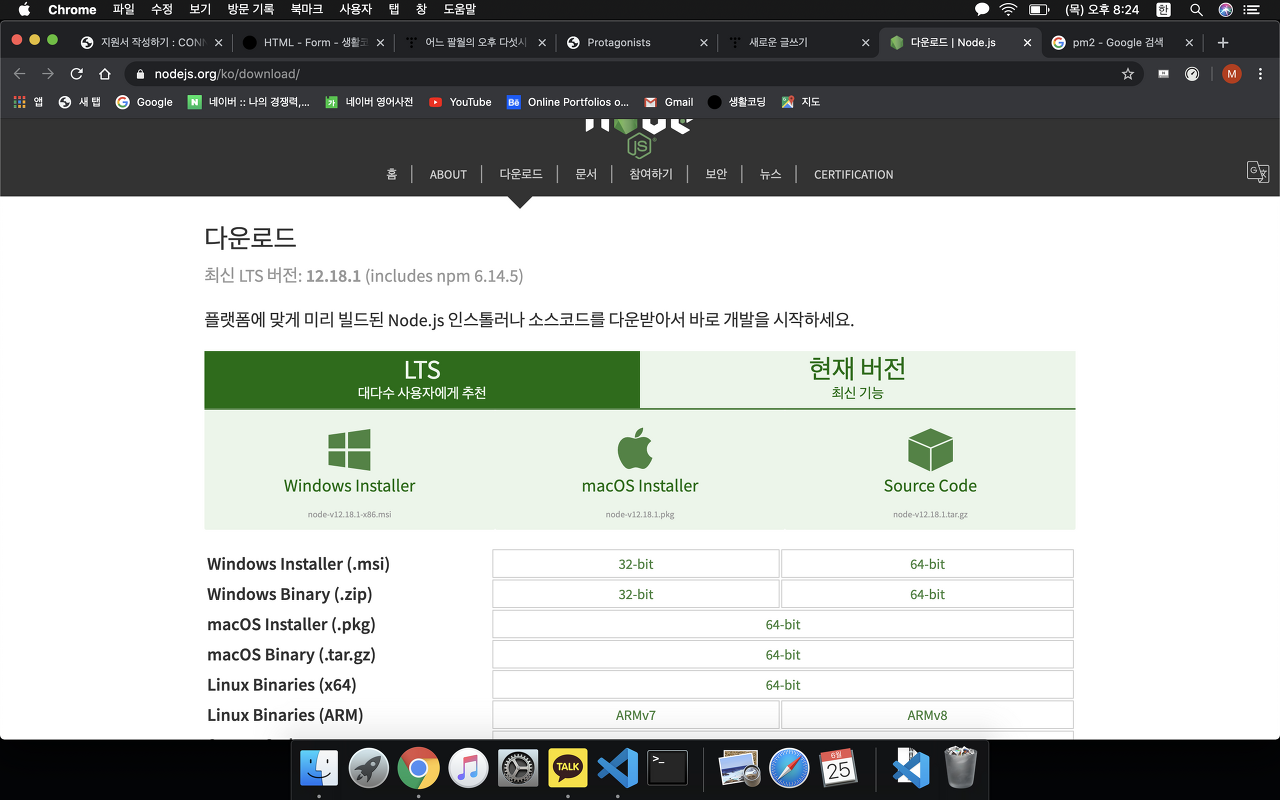Viewport: 1280px width, 800px height.
Task: Download Linux Binaries (x64) 64-bit
Action: click(783, 685)
